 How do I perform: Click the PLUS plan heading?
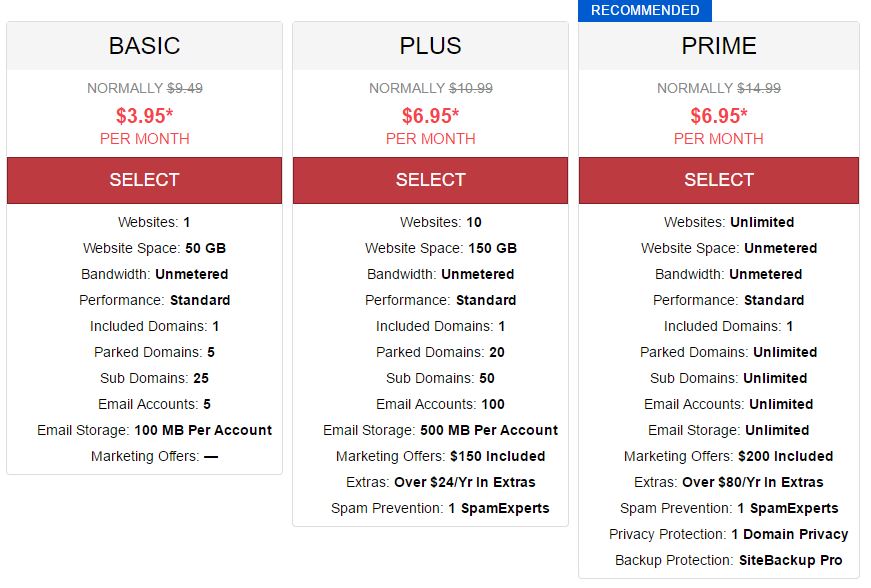point(431,46)
